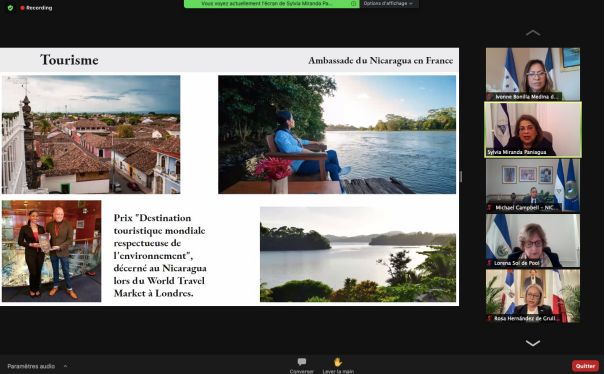Click the lagoon landscape photo

tap(358, 254)
